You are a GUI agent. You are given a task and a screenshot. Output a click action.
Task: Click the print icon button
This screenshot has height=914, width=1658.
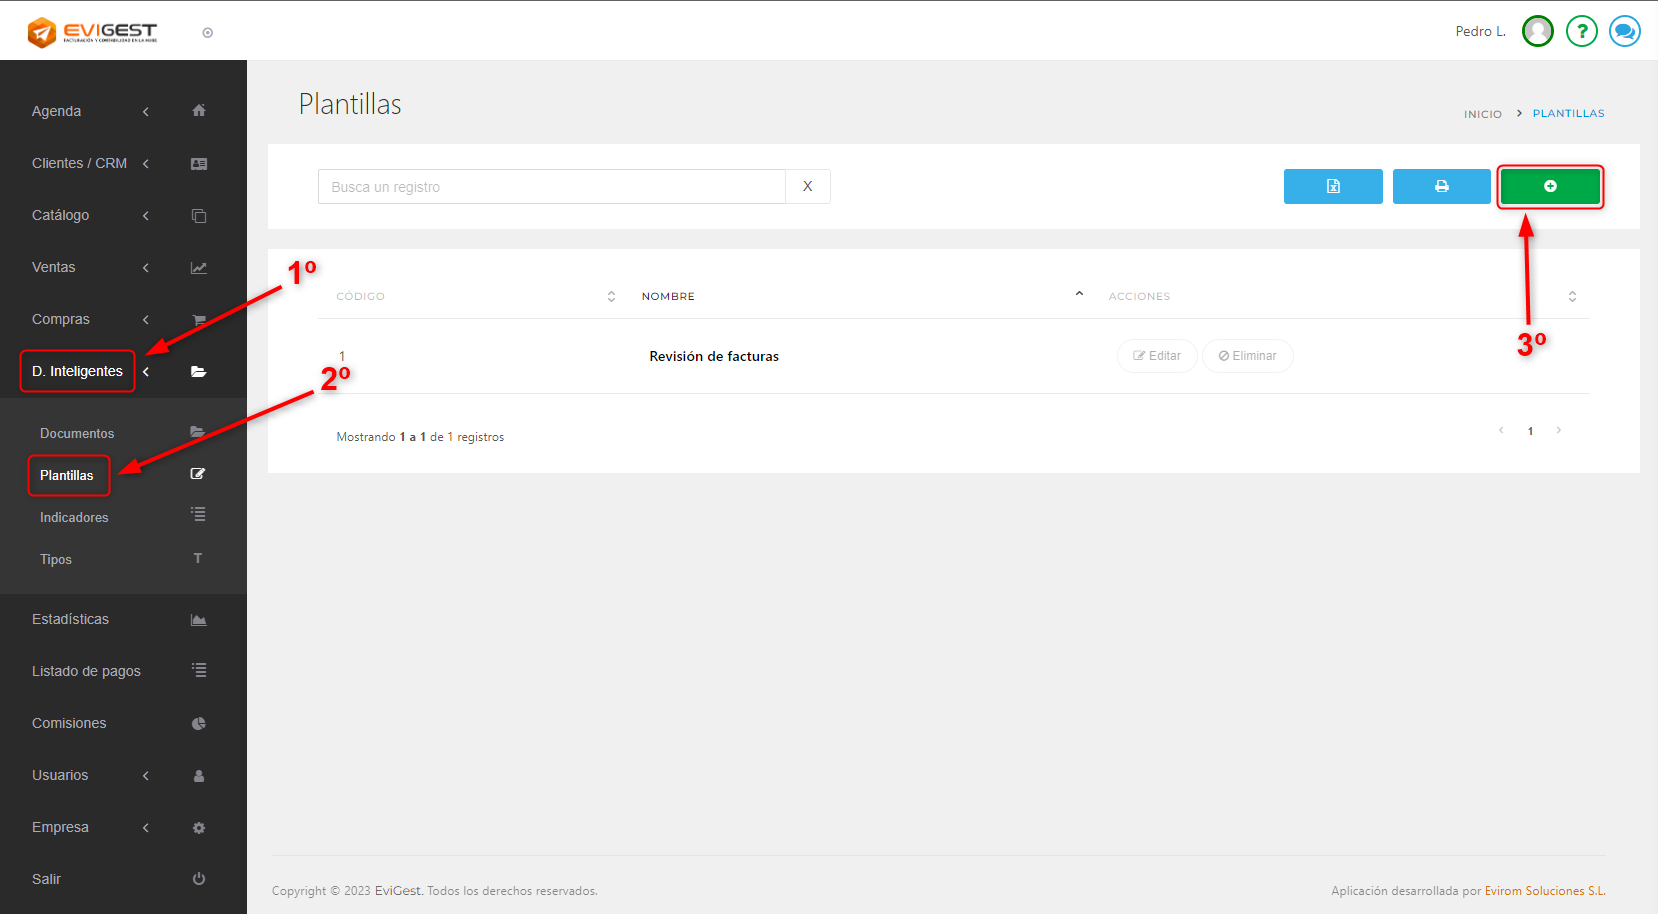click(x=1441, y=186)
